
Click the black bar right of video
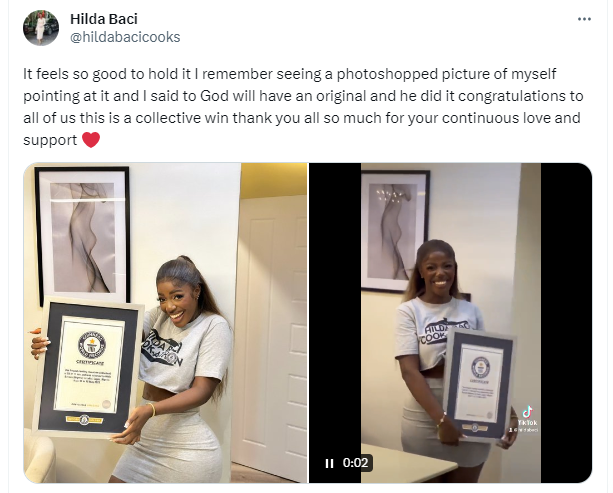(566, 323)
